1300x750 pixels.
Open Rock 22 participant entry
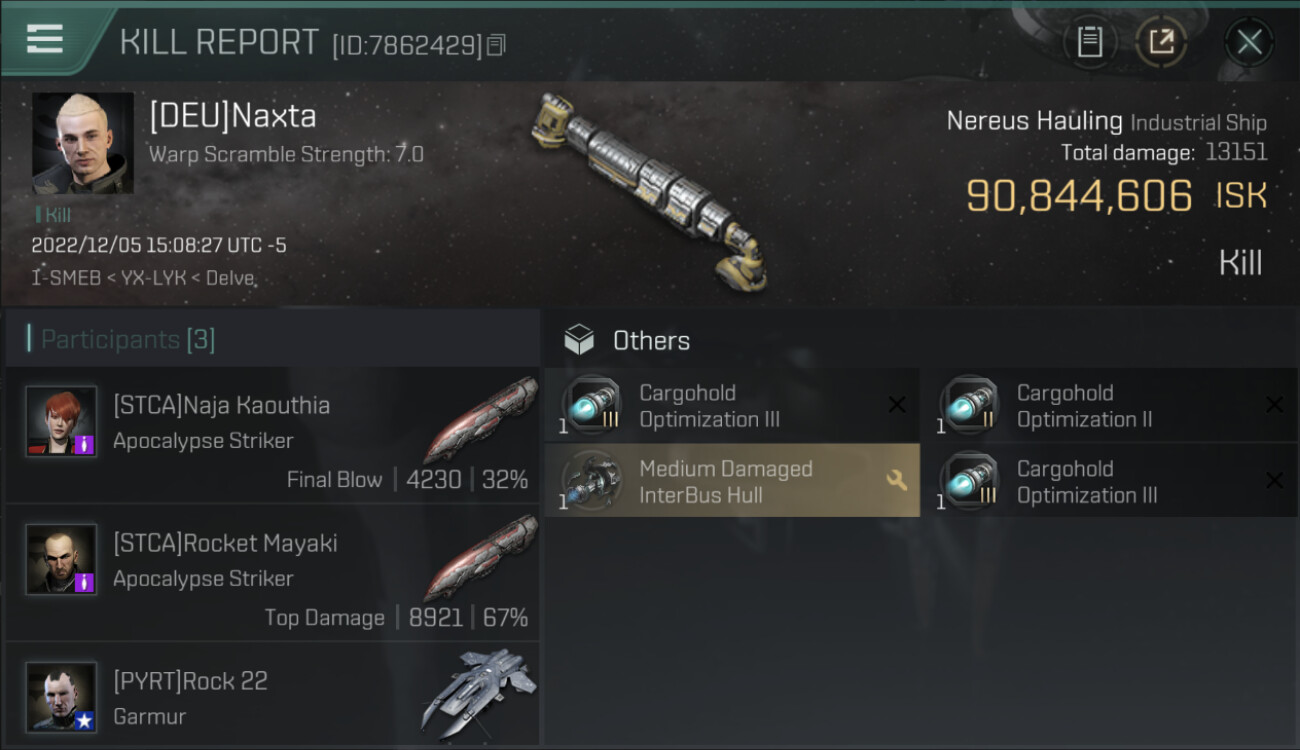click(273, 696)
